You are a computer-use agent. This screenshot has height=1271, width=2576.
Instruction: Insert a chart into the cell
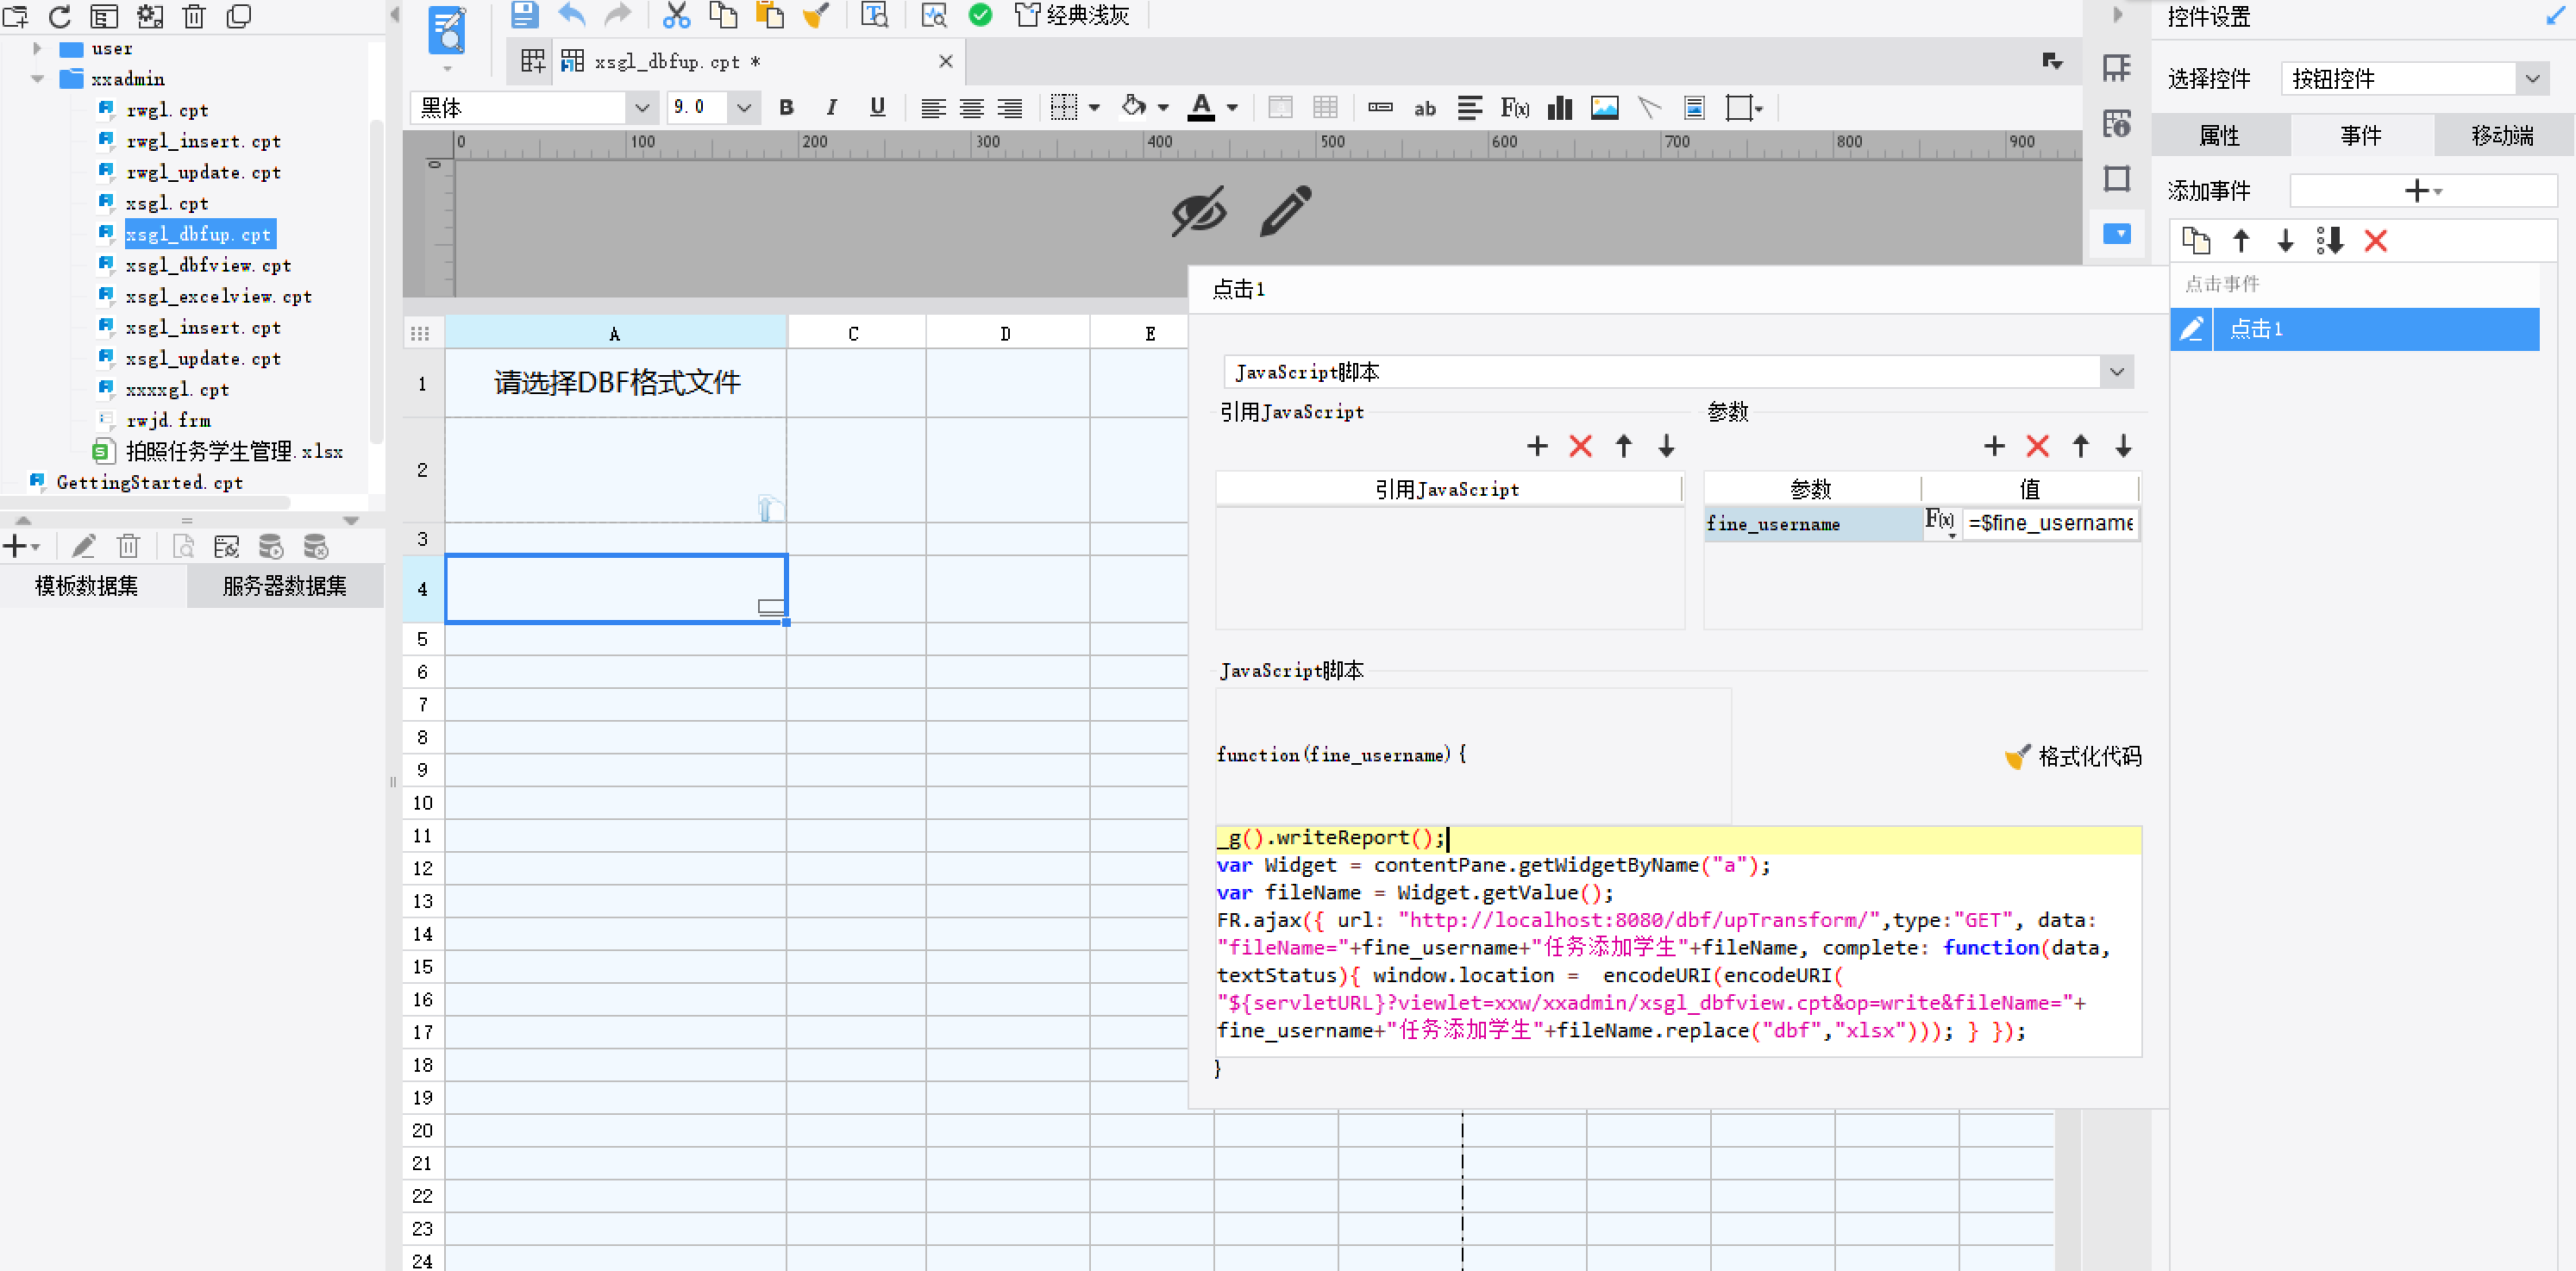tap(1559, 108)
